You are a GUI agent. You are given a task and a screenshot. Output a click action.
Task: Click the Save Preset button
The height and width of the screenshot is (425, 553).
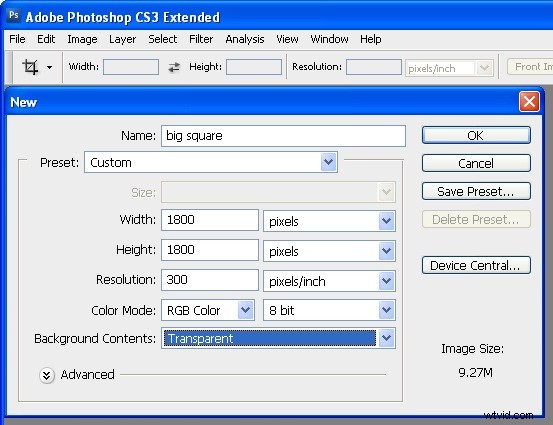pyautogui.click(x=476, y=191)
